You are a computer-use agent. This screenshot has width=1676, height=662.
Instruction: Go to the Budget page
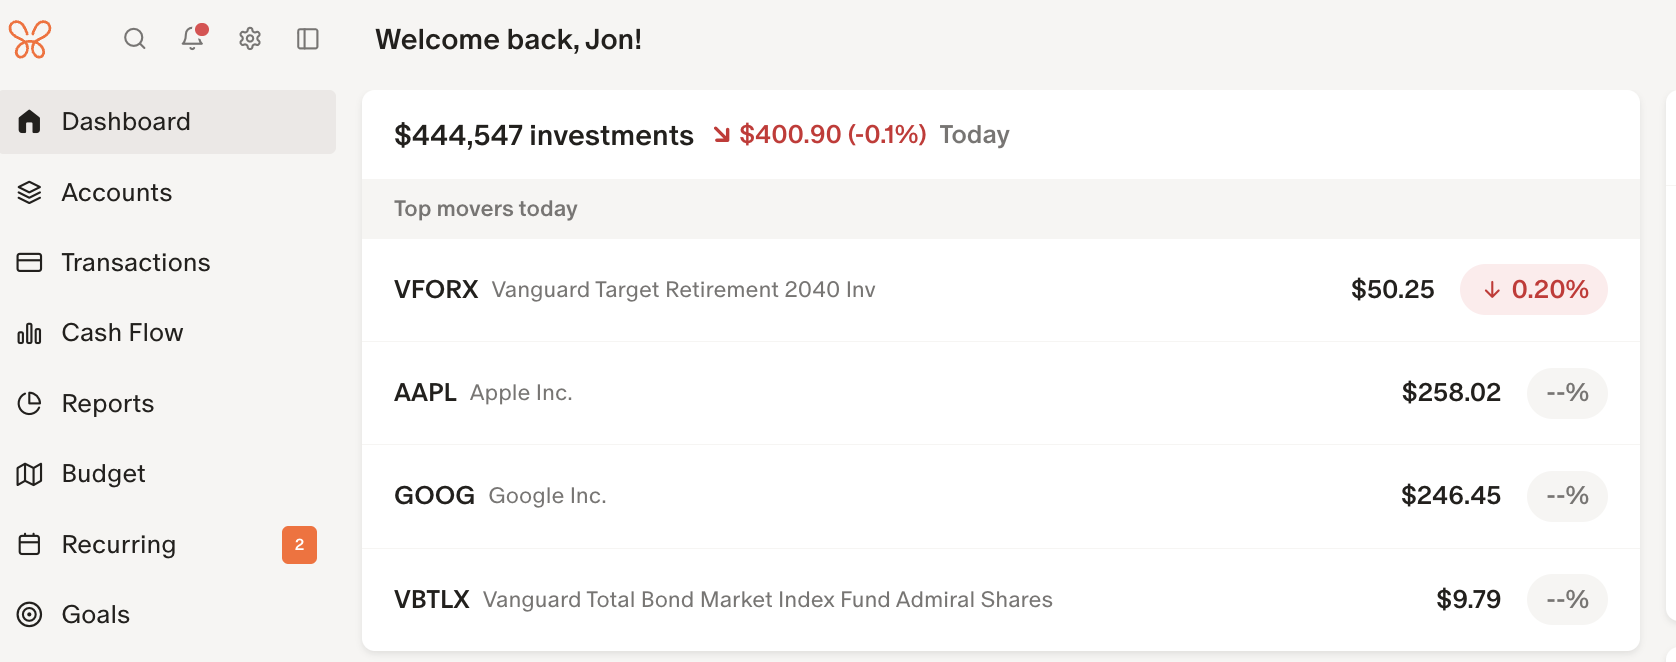click(104, 474)
